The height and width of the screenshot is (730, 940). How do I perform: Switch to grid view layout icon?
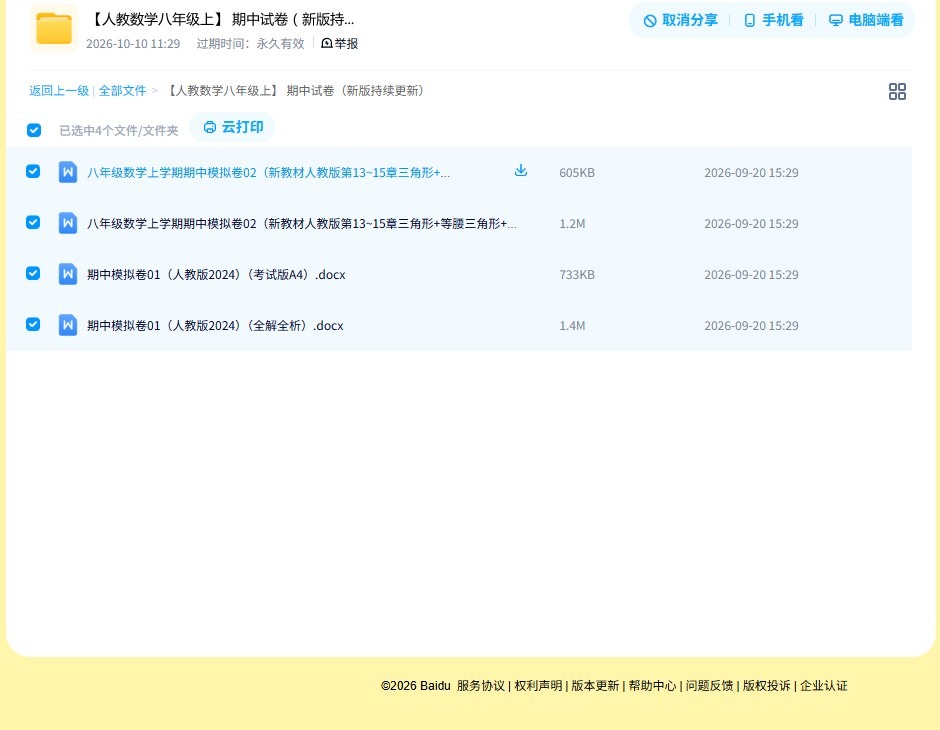pos(897,91)
